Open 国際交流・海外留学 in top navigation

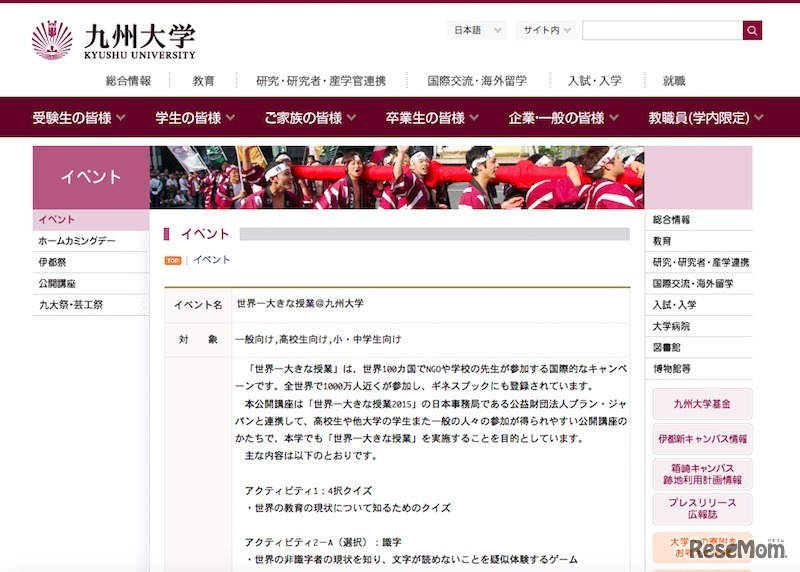click(x=477, y=81)
